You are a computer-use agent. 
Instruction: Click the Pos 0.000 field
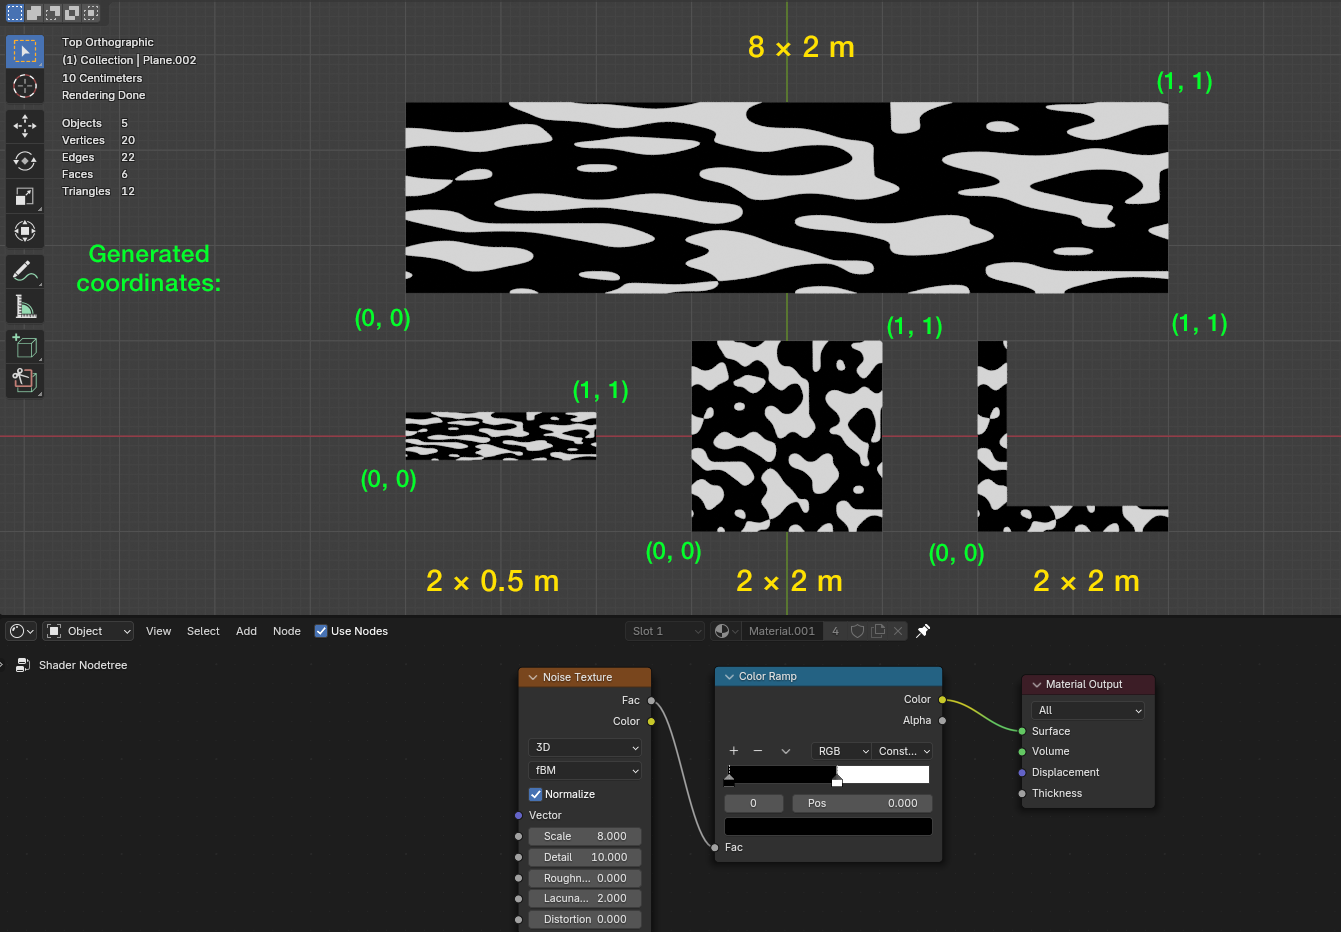coord(862,803)
